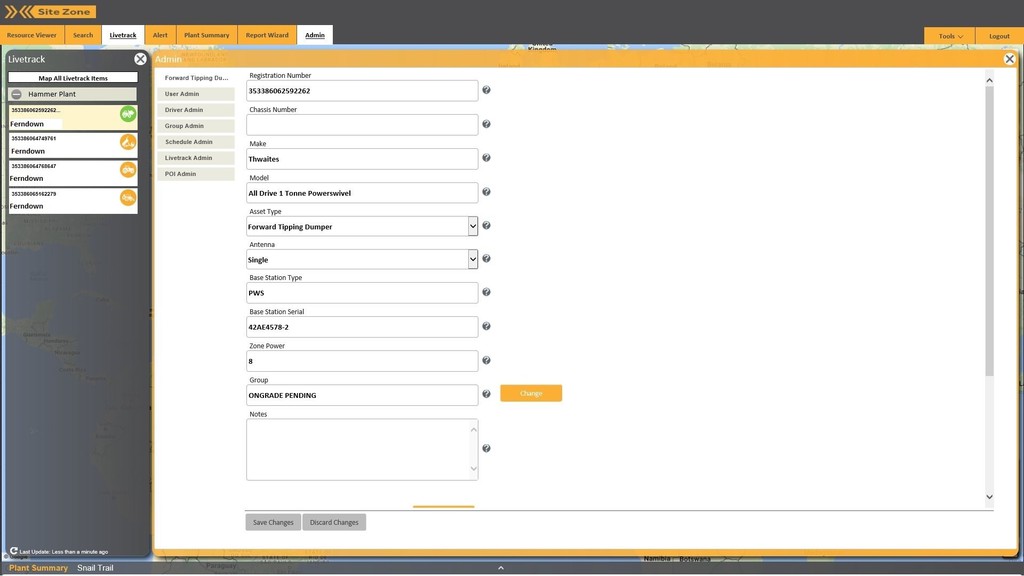This screenshot has height=576, width=1024.
Task: Show help for Notes field
Action: tap(486, 448)
